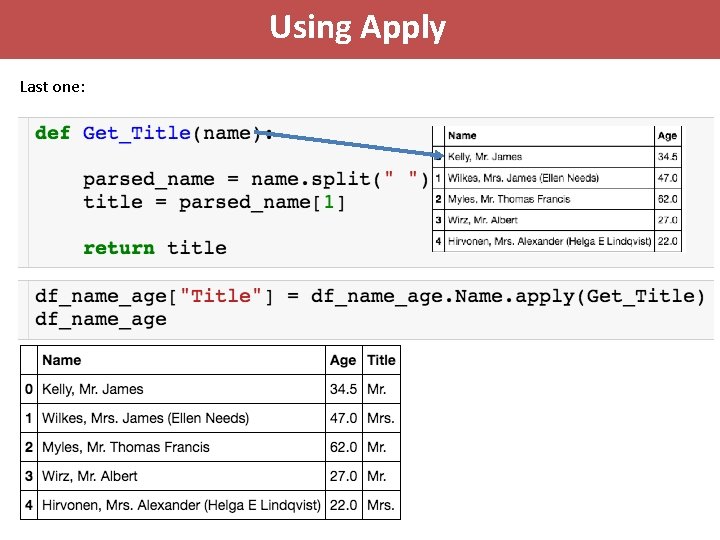This screenshot has height=540, width=720.
Task: Click the 'def Get_Title(name):' code line
Action: tap(154, 133)
